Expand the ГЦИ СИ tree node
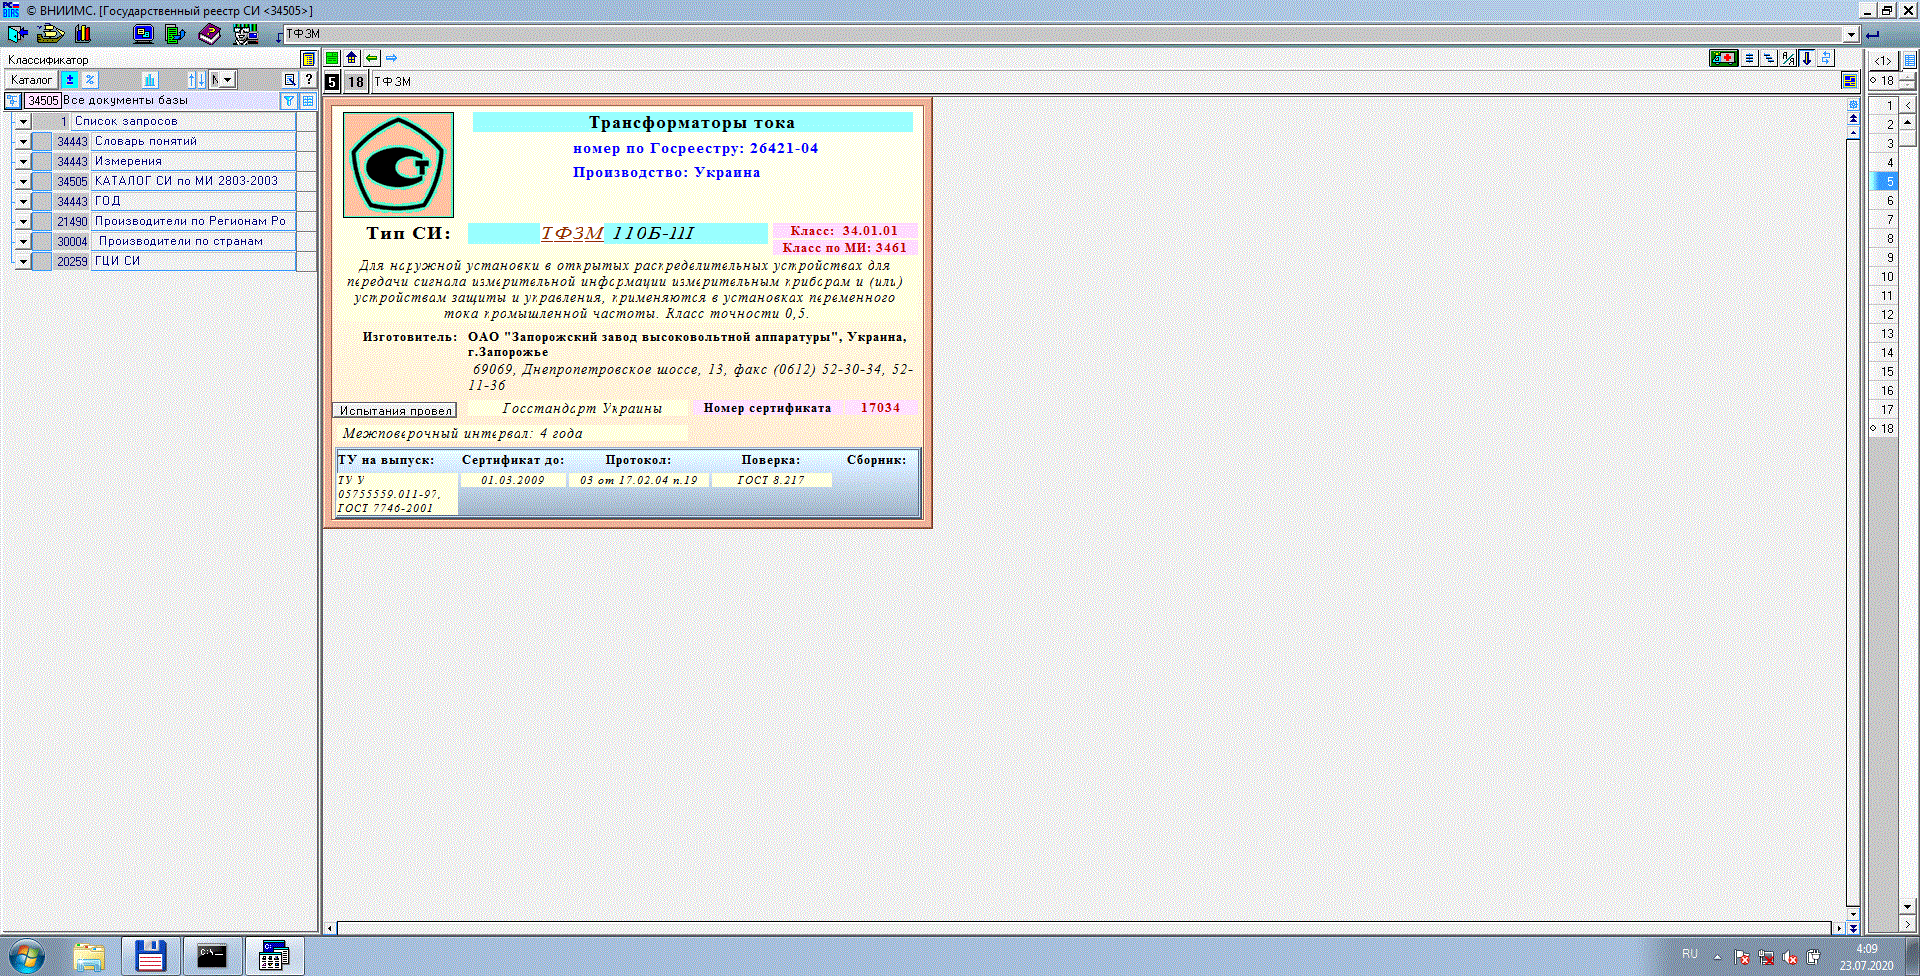Screen dimensions: 1920x976 point(23,261)
